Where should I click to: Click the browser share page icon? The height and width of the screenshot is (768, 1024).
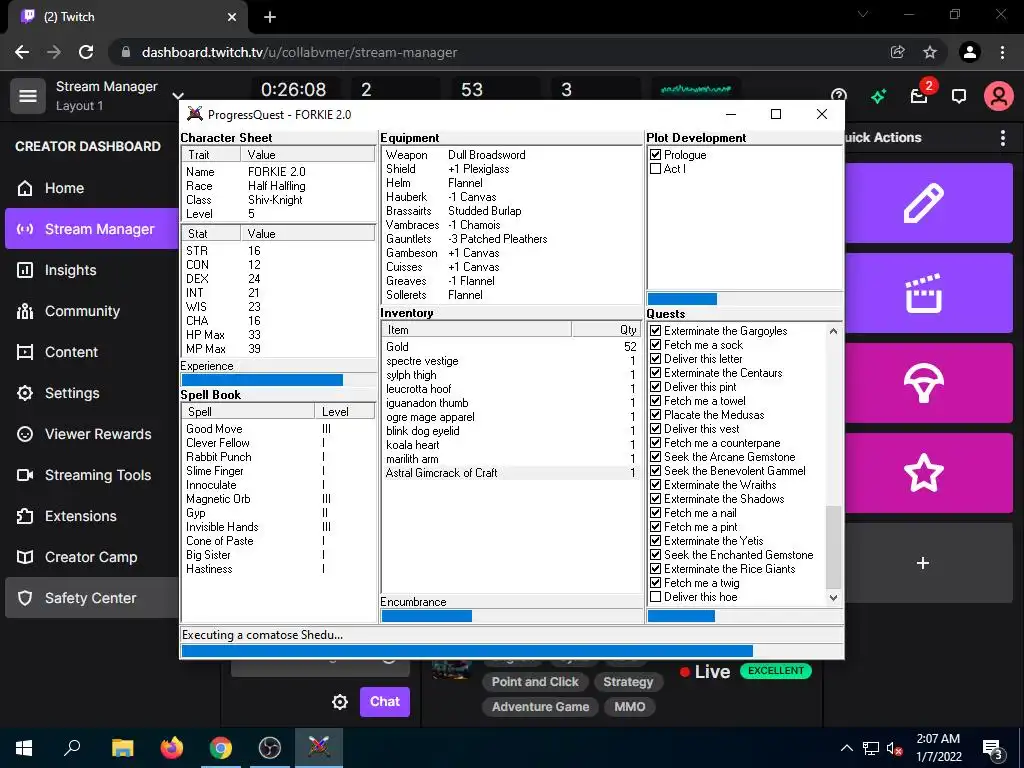(898, 52)
